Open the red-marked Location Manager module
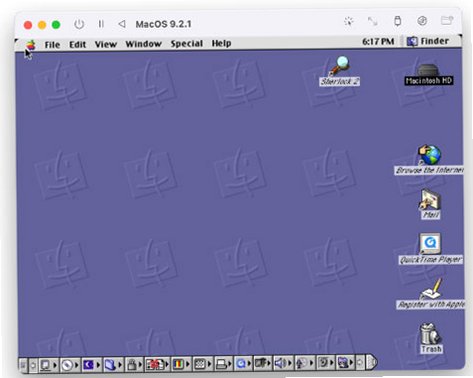Viewport: 473px width, 378px height. pyautogui.click(x=158, y=364)
